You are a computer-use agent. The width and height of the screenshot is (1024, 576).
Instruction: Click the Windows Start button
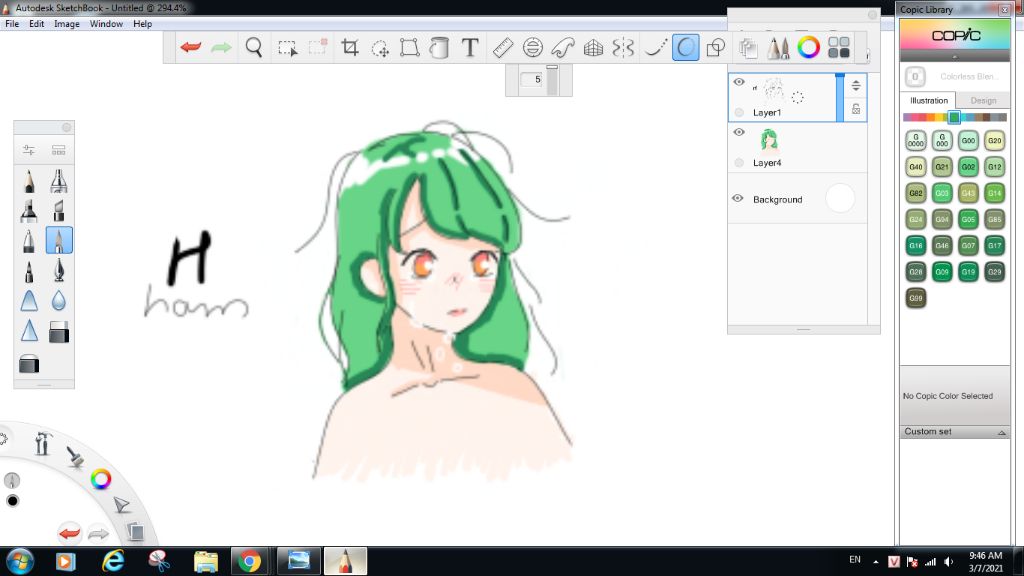[20, 561]
